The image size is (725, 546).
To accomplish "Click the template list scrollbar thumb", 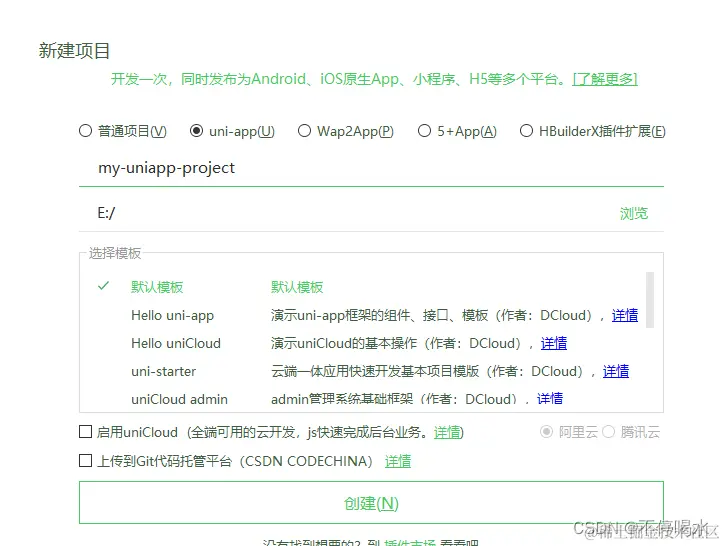I will pos(650,300).
